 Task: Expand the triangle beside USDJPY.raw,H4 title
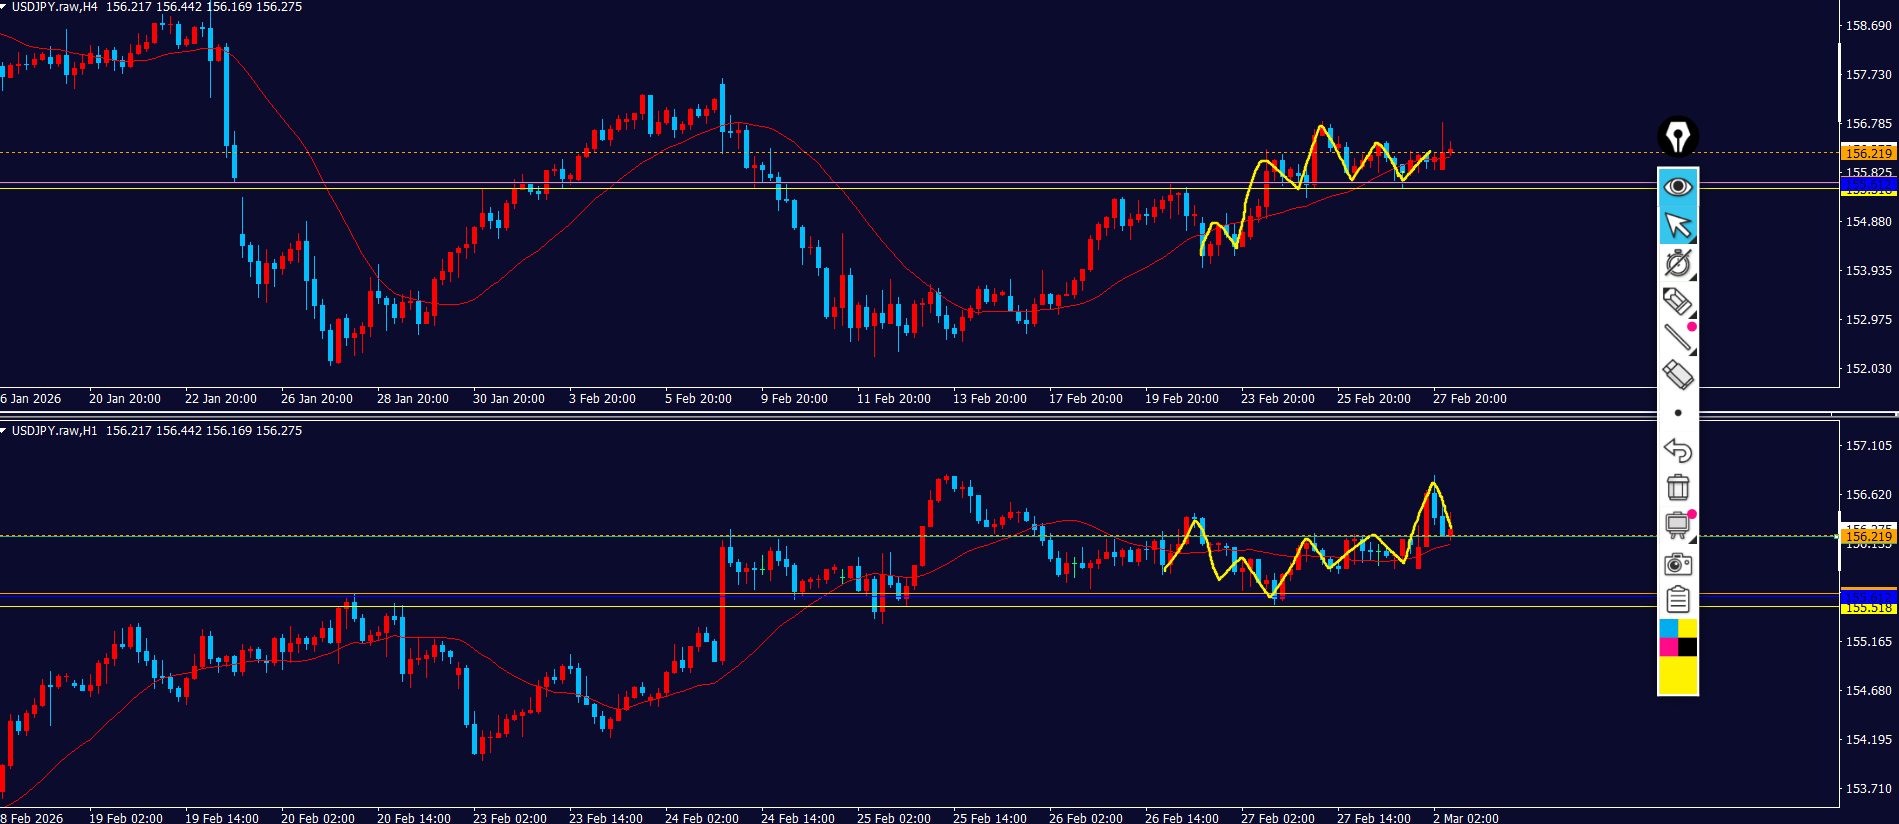(x=4, y=7)
